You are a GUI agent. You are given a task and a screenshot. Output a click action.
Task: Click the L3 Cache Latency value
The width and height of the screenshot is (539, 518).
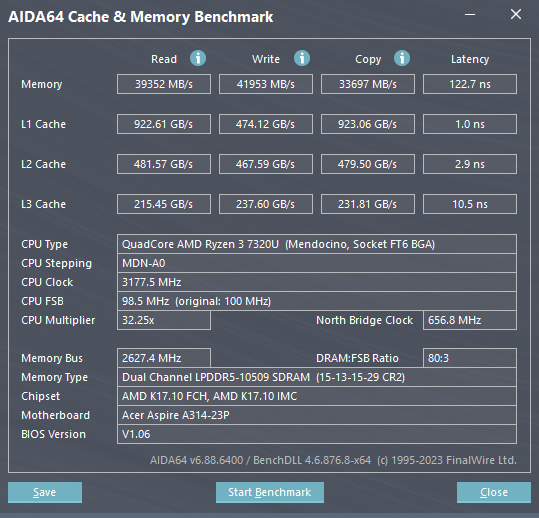(x=470, y=204)
